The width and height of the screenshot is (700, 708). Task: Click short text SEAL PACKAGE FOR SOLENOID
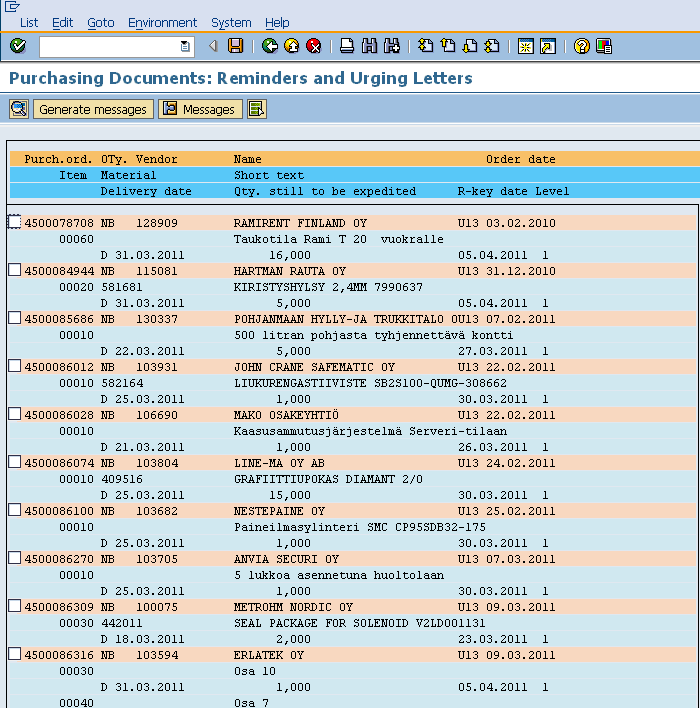pyautogui.click(x=322, y=623)
